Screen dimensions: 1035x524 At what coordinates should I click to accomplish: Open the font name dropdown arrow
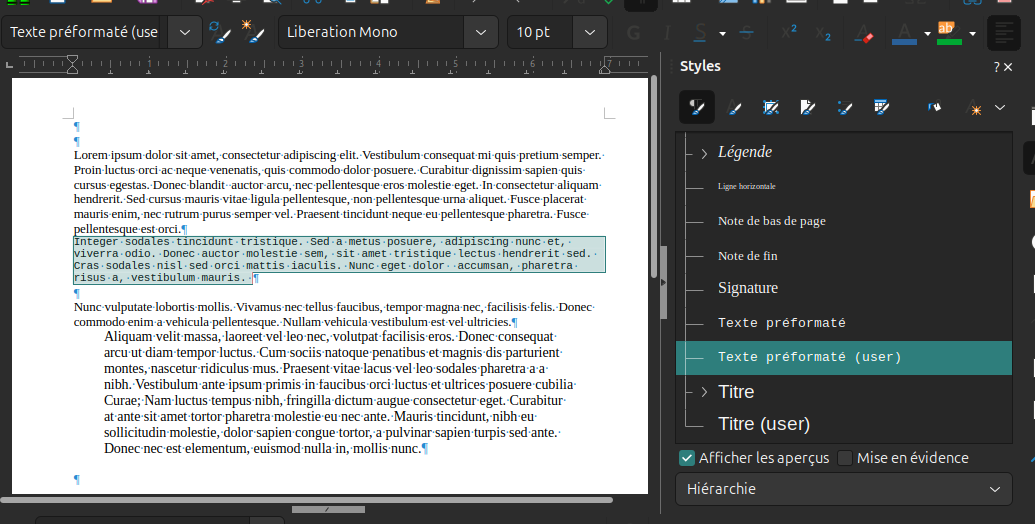point(481,32)
